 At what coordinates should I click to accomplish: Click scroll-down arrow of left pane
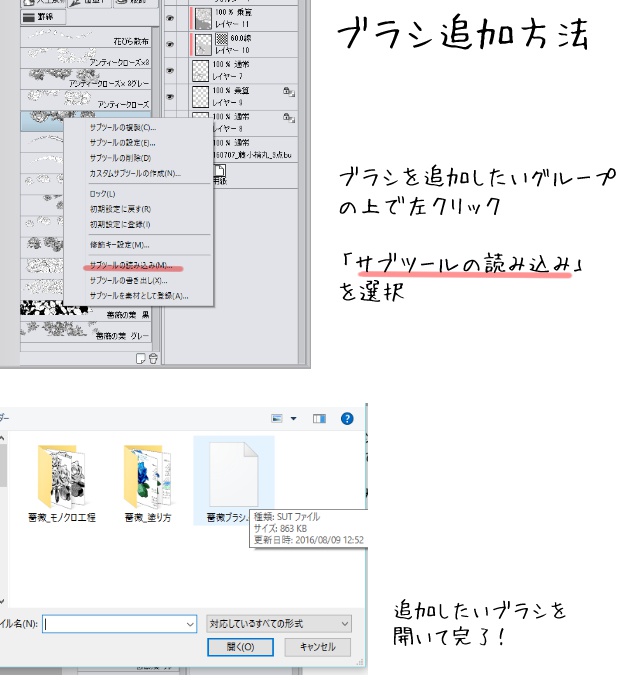click(x=3, y=602)
